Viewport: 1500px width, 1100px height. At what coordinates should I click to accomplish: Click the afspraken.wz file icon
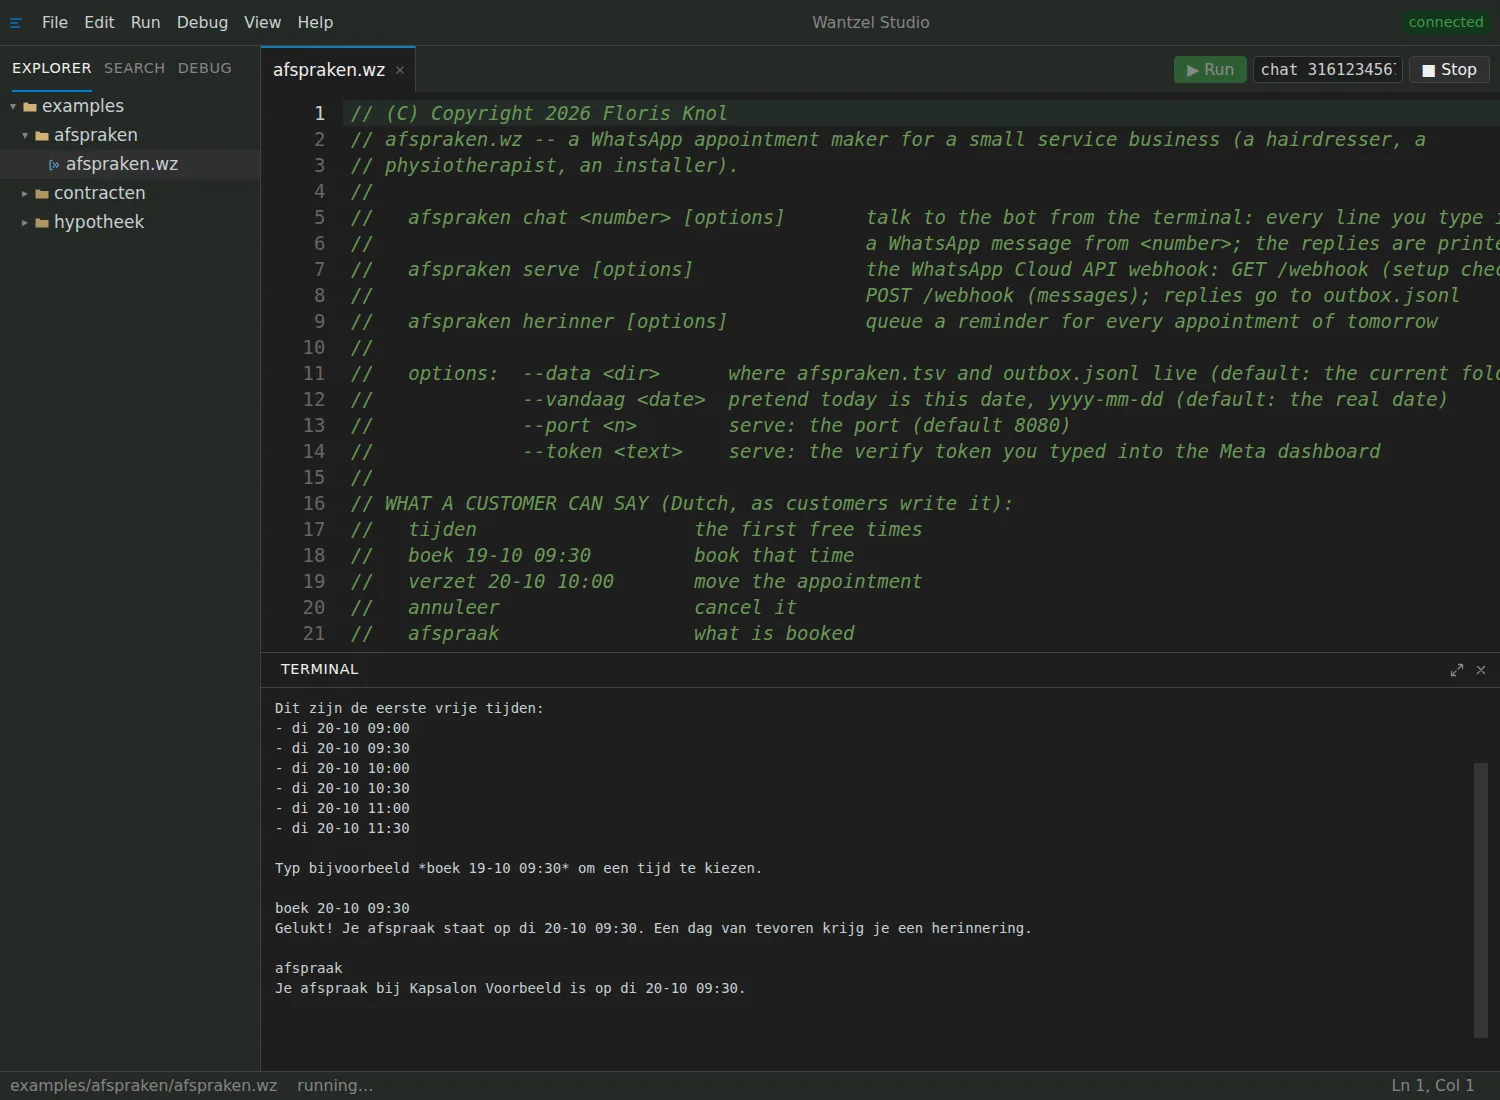point(54,165)
